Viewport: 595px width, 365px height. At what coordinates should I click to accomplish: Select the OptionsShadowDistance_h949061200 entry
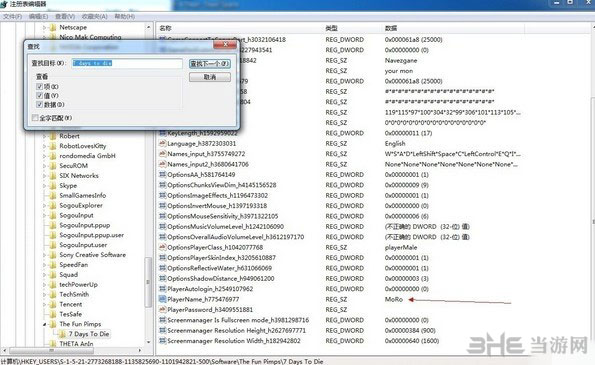coord(220,278)
